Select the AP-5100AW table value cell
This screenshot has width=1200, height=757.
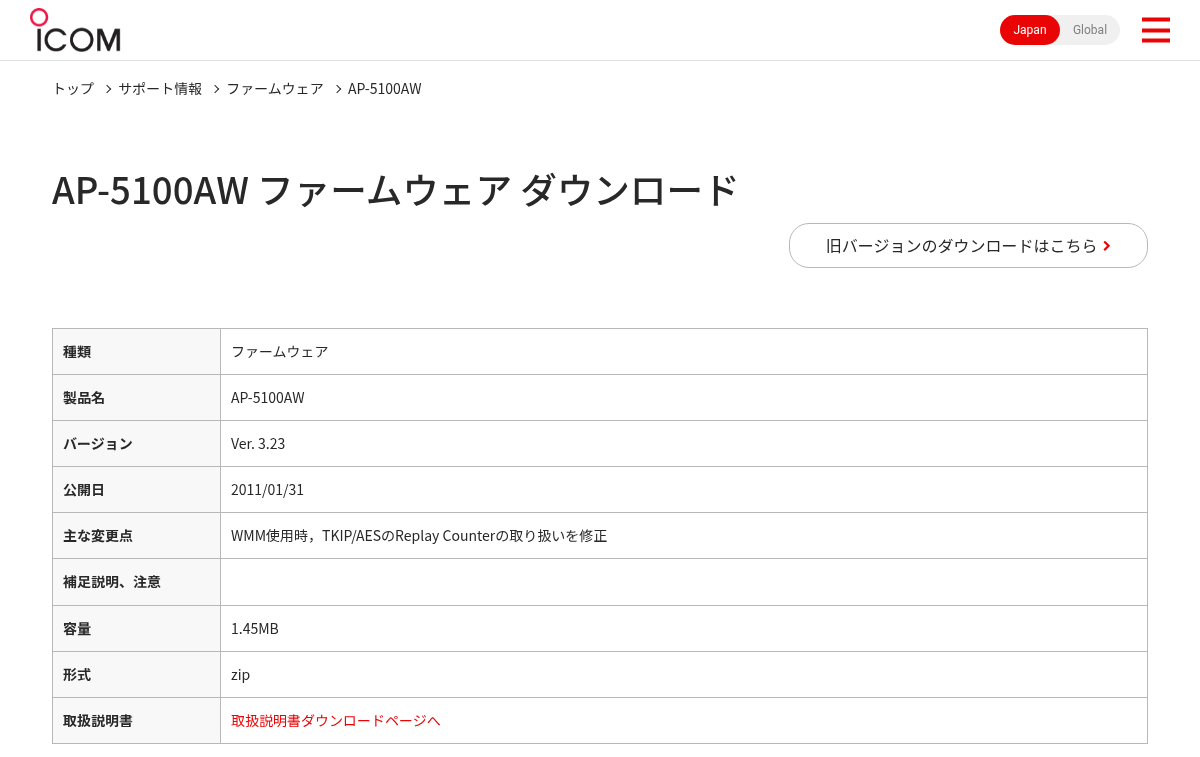coord(684,397)
